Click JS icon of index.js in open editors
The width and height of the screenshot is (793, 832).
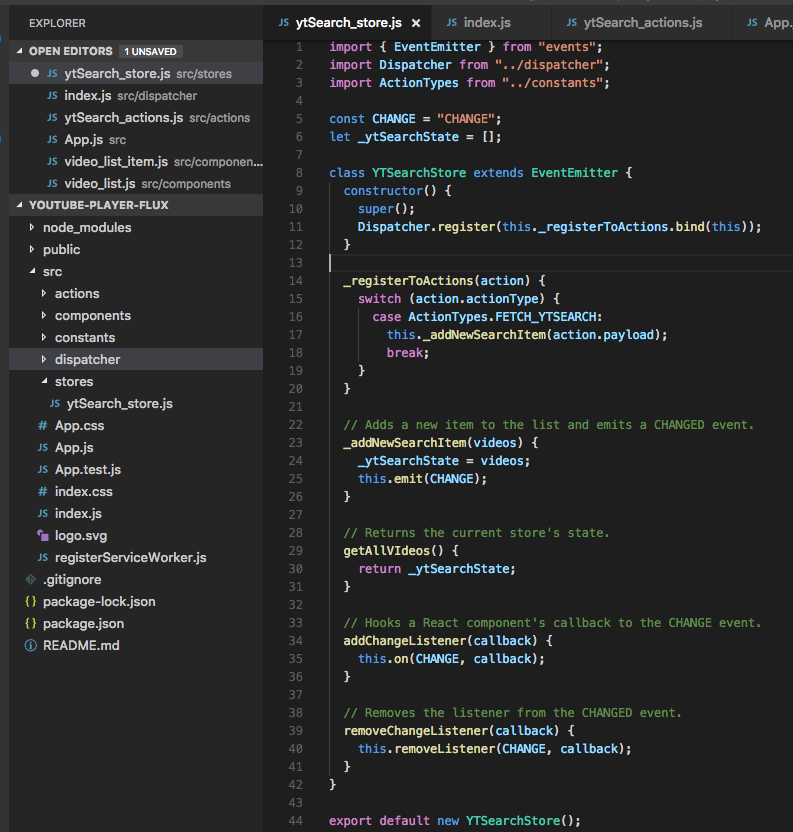52,96
